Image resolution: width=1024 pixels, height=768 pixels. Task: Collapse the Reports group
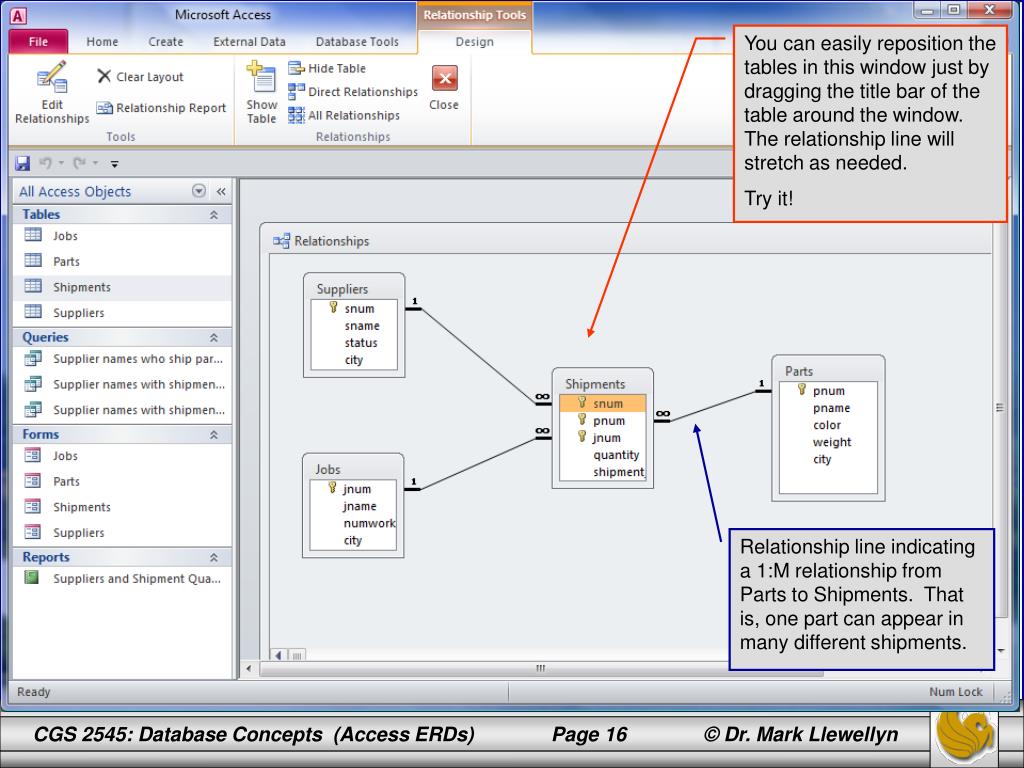pos(214,558)
